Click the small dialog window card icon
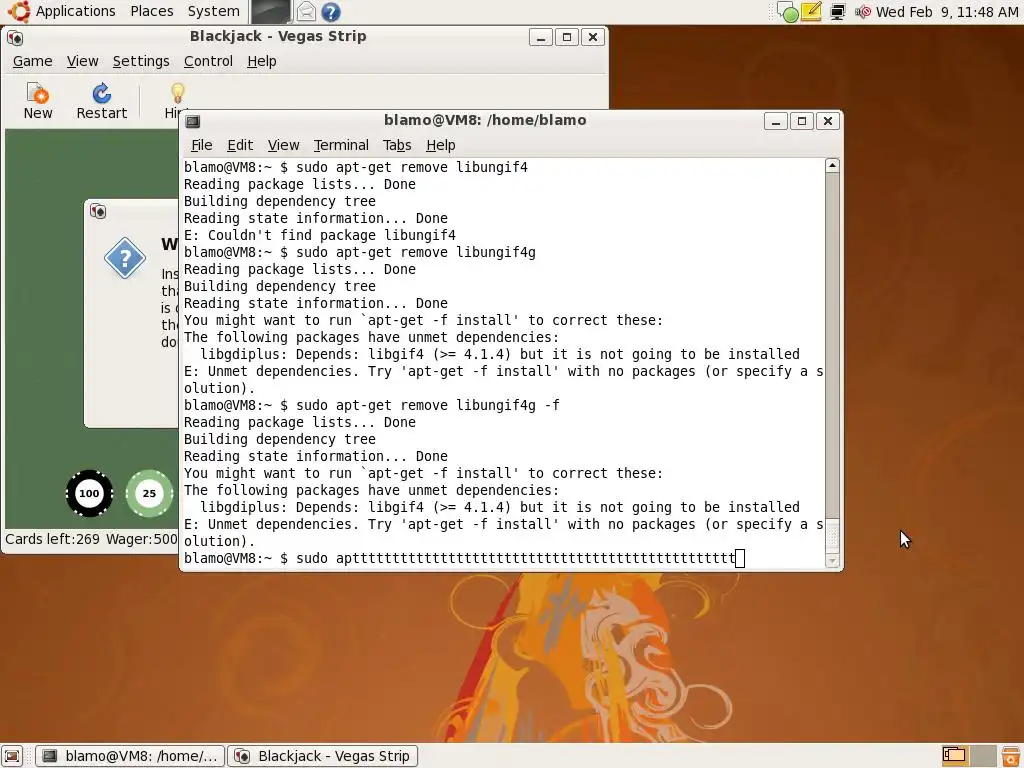Image resolution: width=1024 pixels, height=768 pixels. coord(98,211)
